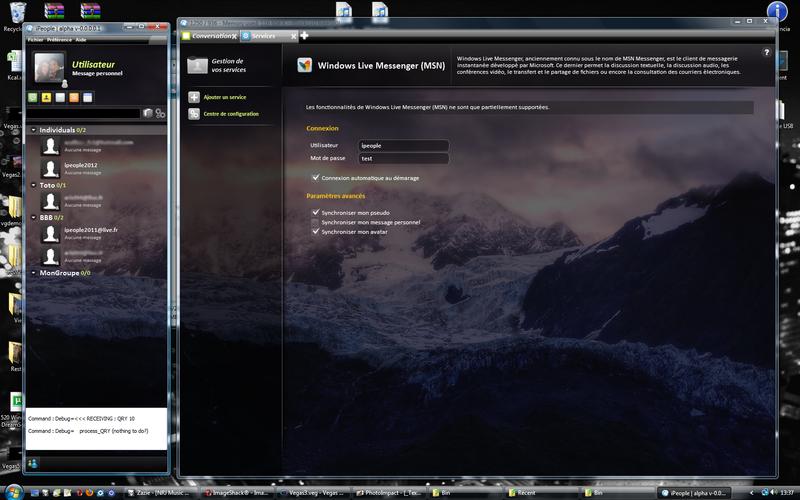
Task: Click the box icon beside the search field
Action: 148,113
